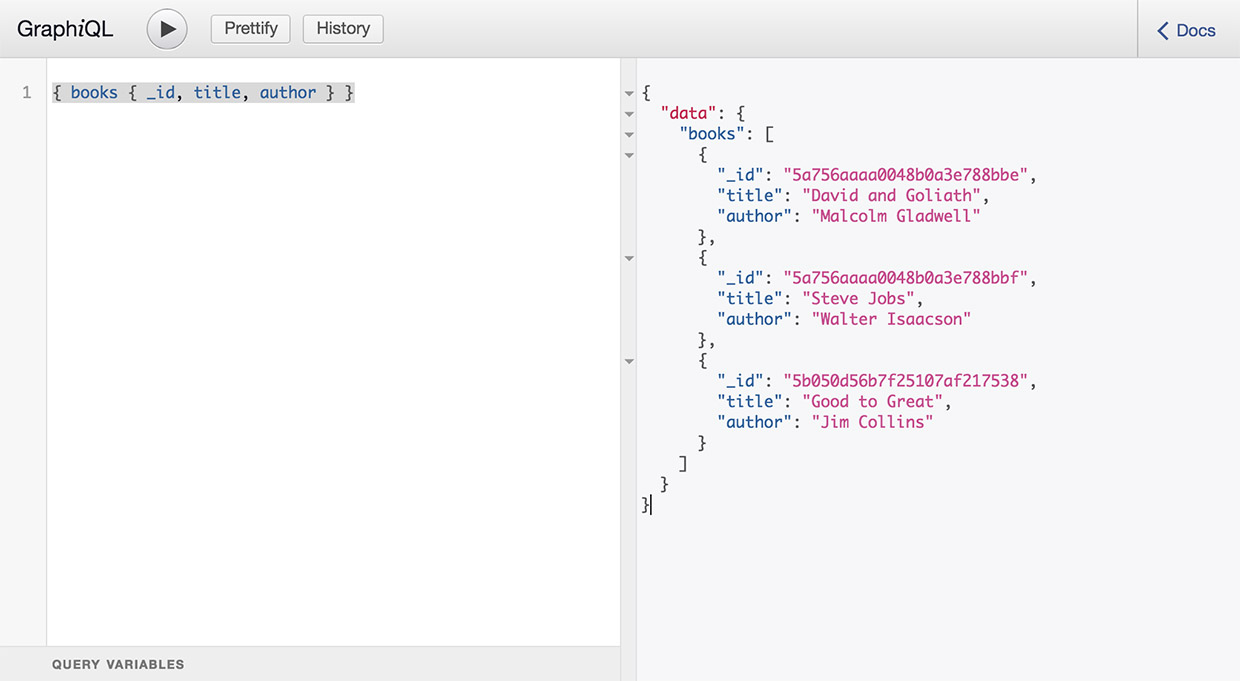The image size is (1240, 681).
Task: Collapse the top-level response object
Action: click(629, 92)
